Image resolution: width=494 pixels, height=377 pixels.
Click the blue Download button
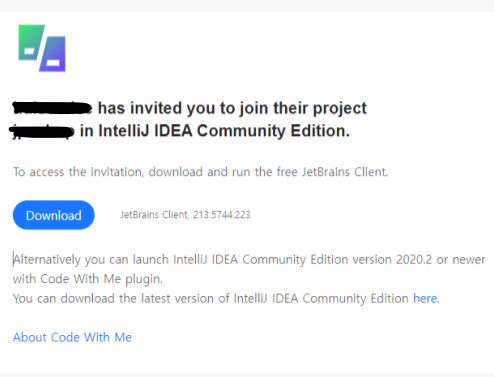click(54, 215)
